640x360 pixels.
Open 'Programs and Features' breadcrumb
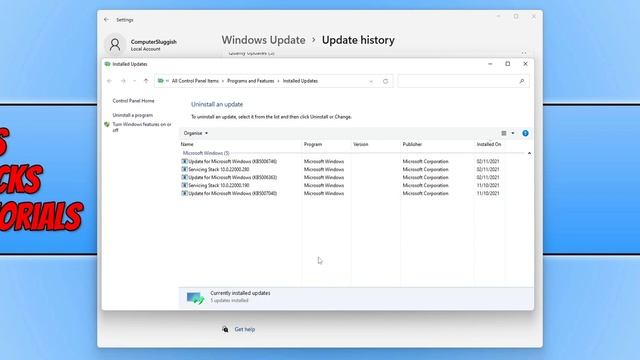pyautogui.click(x=251, y=81)
